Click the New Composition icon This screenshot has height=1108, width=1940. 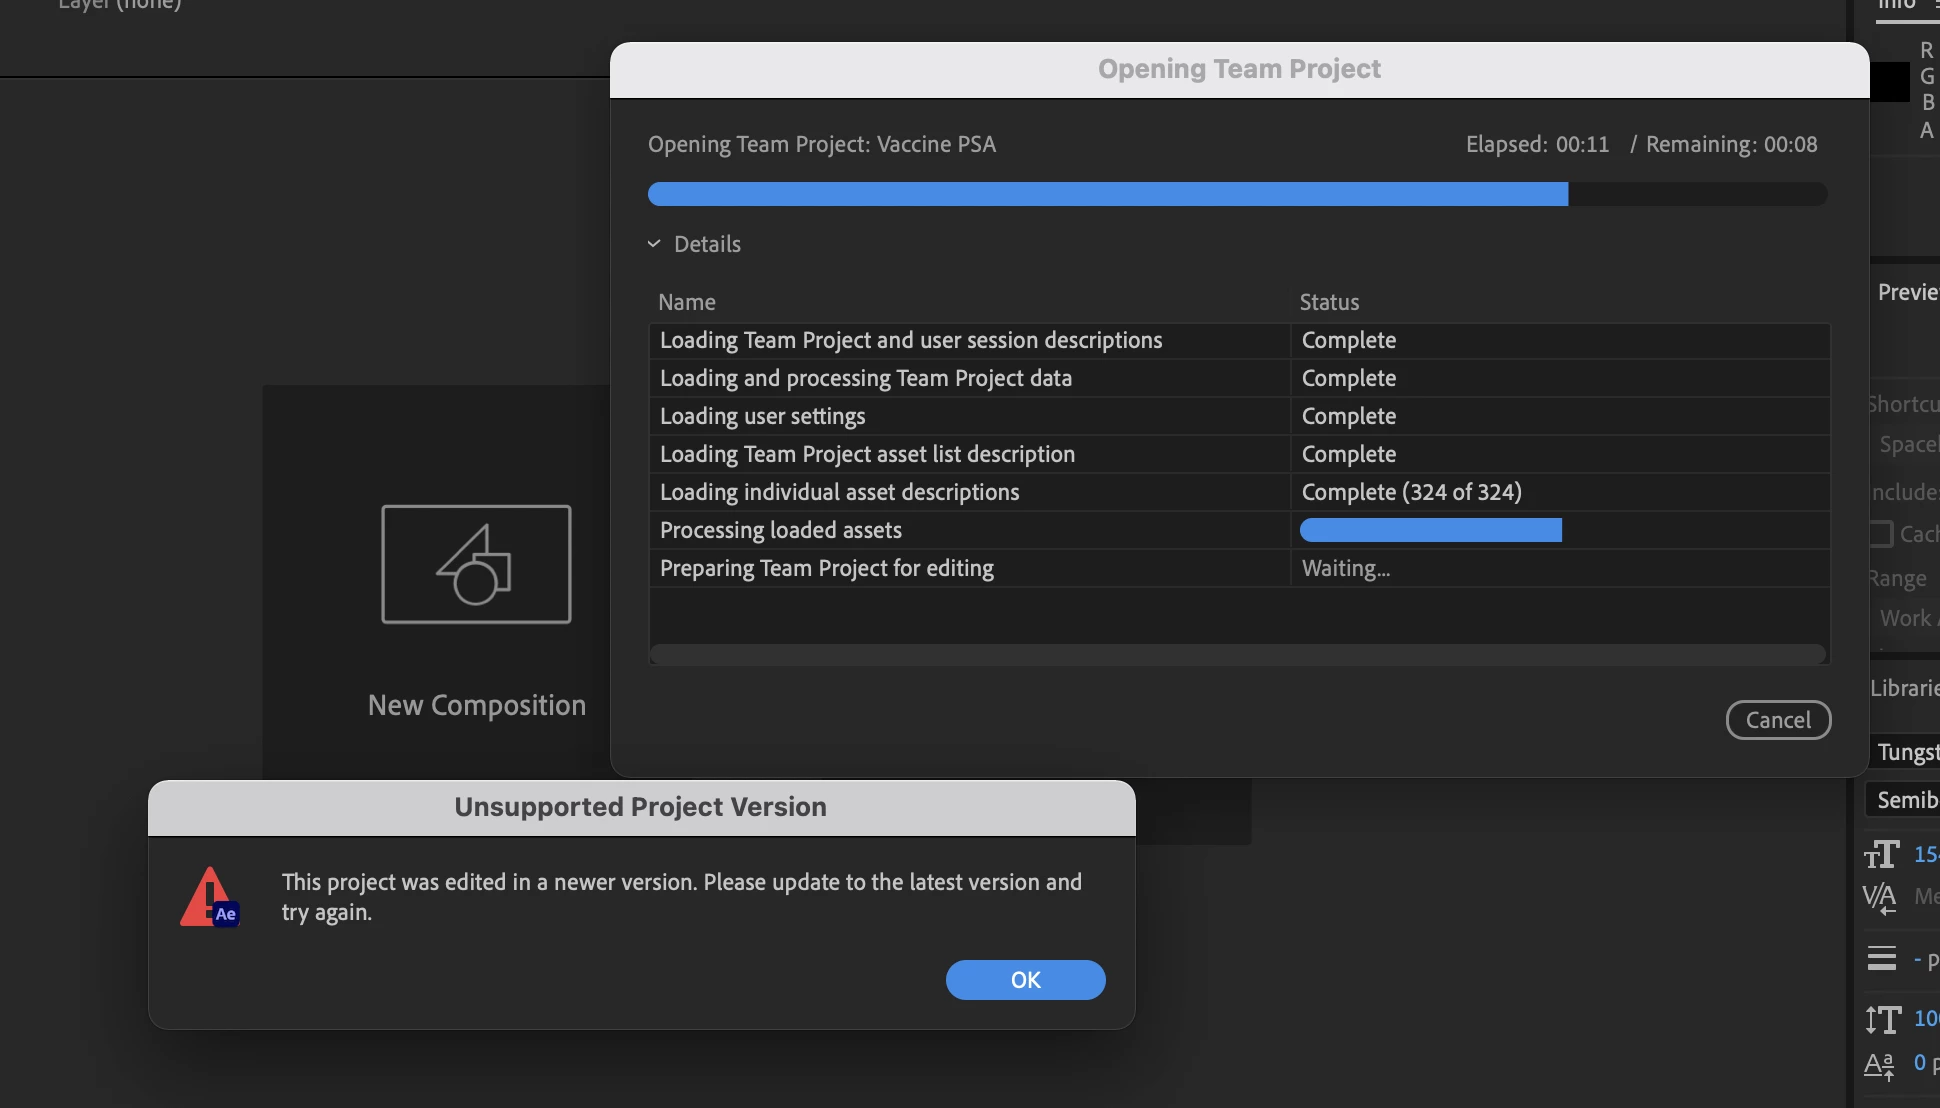click(476, 564)
